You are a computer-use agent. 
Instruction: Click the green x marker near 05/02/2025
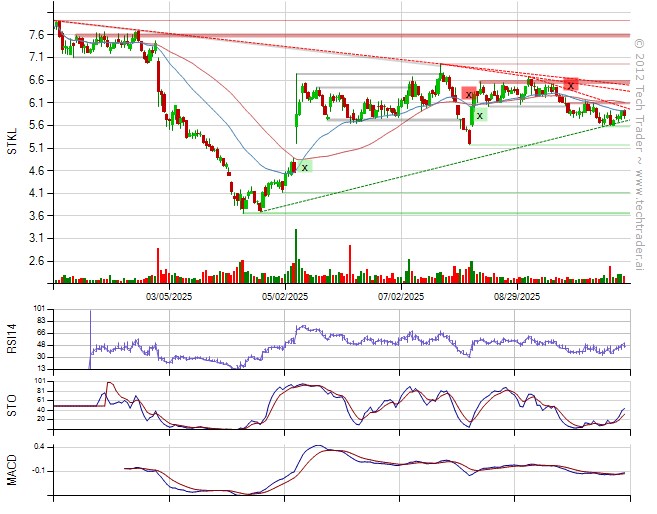pyautogui.click(x=304, y=167)
